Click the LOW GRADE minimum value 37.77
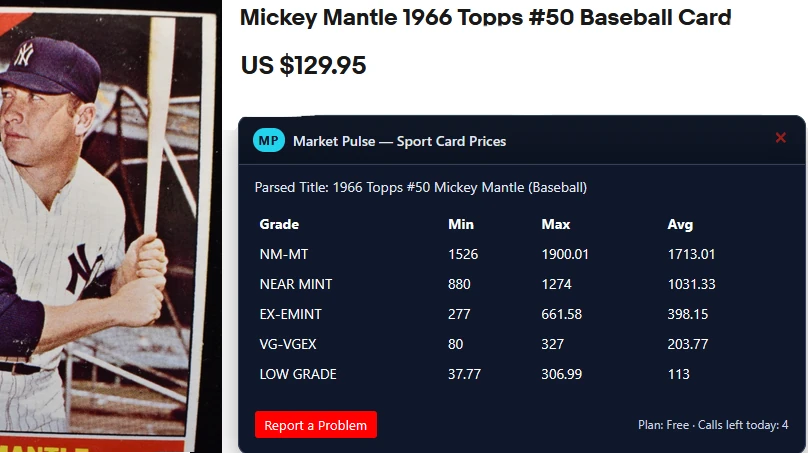The height and width of the screenshot is (453, 808). [465, 374]
